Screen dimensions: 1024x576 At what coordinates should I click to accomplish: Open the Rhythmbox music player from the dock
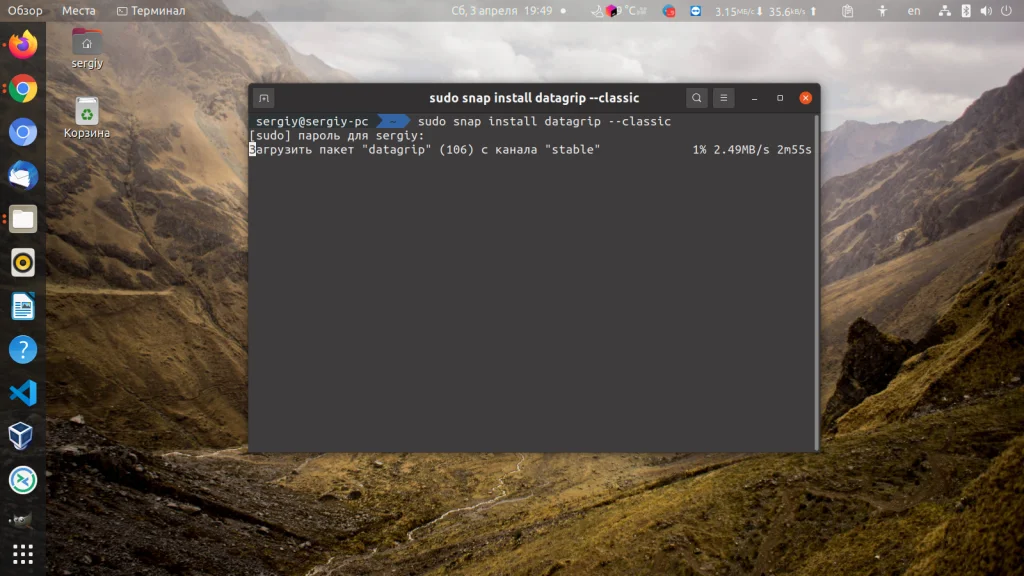(x=22, y=262)
